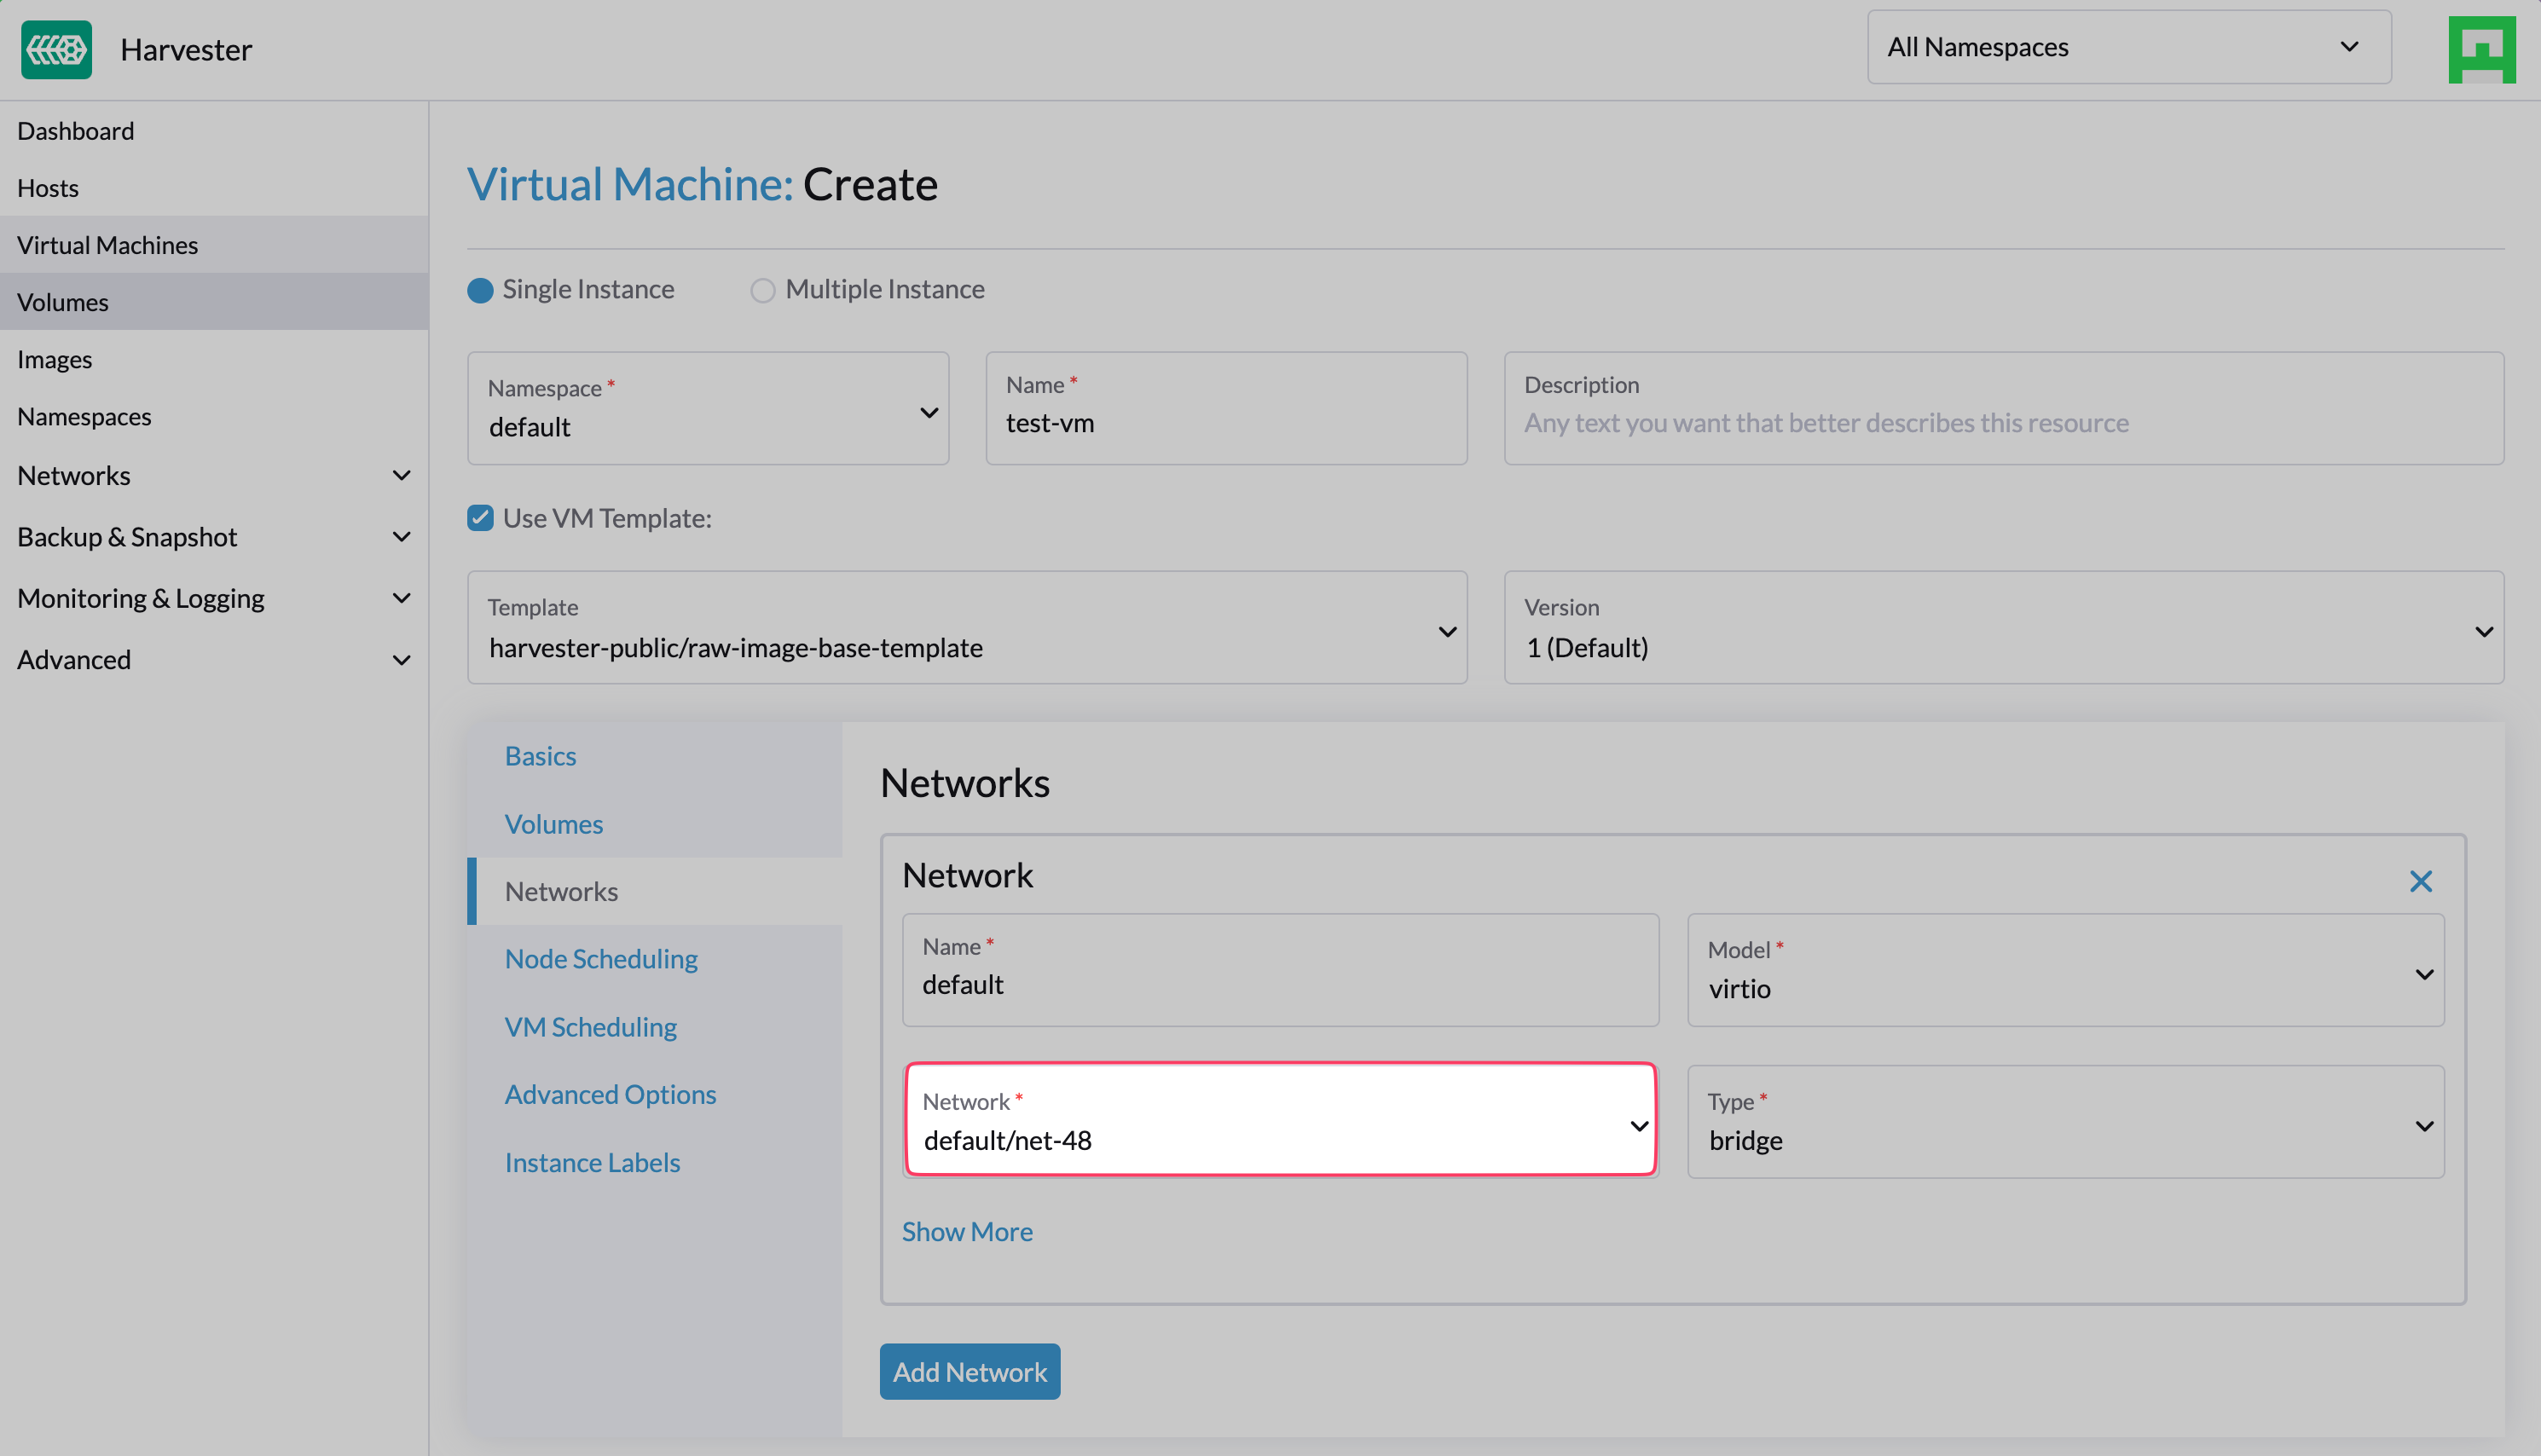Image resolution: width=2541 pixels, height=1456 pixels.
Task: Open the Node Scheduling tab
Action: click(x=601, y=958)
